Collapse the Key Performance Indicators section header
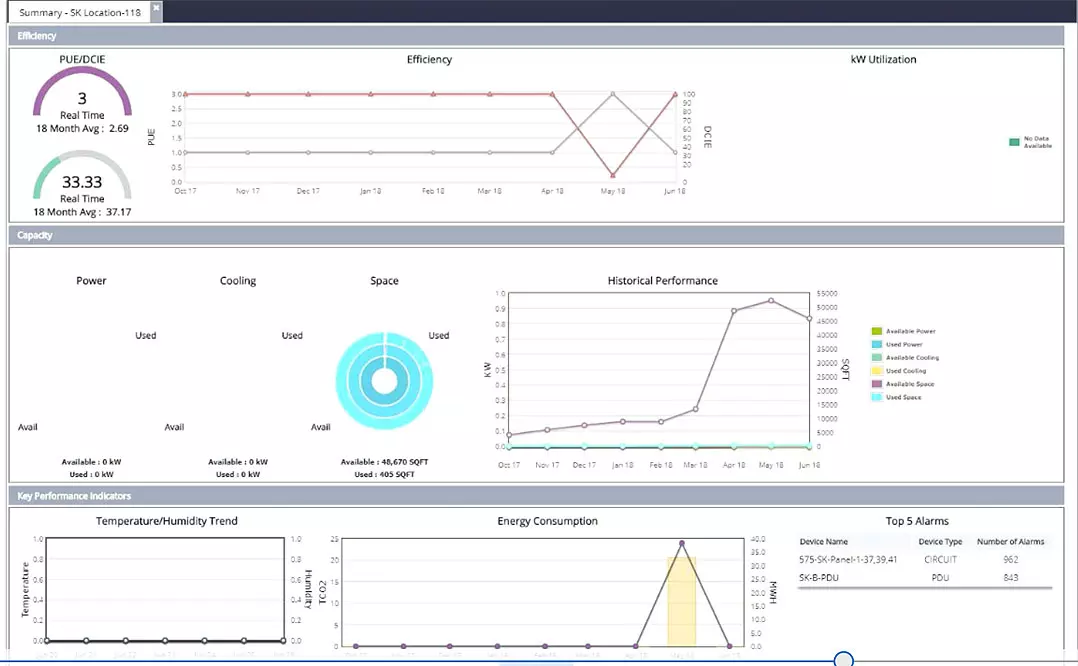The image size is (1078, 666). pos(536,496)
